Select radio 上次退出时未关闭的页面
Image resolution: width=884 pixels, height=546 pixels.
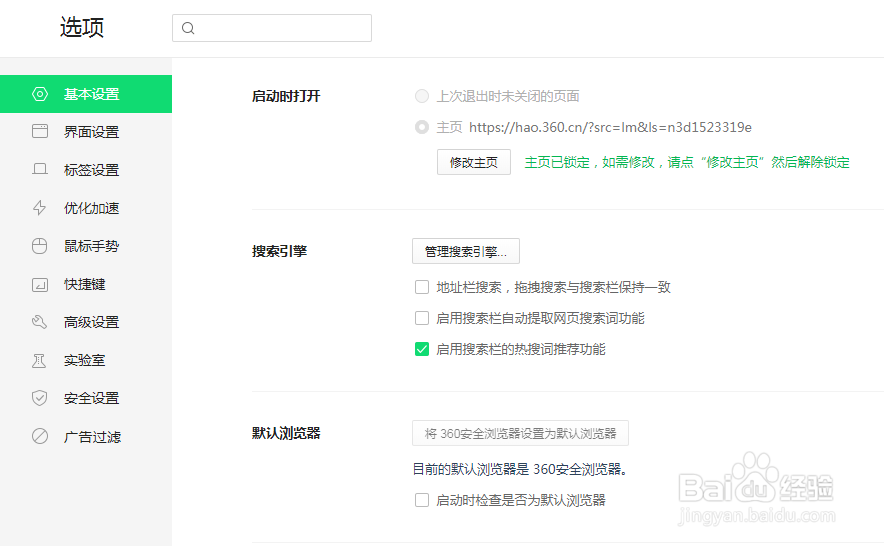point(422,96)
